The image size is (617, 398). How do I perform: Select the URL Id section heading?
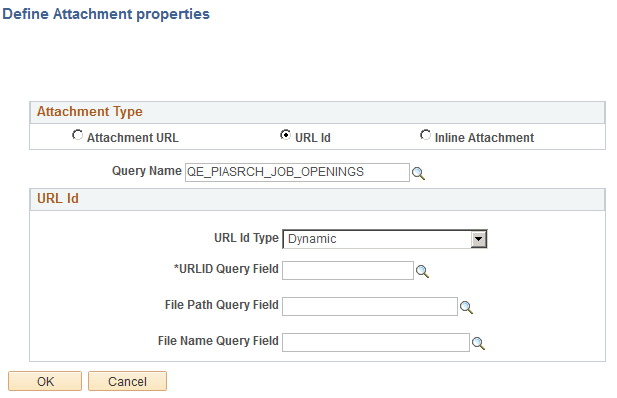pos(58,198)
